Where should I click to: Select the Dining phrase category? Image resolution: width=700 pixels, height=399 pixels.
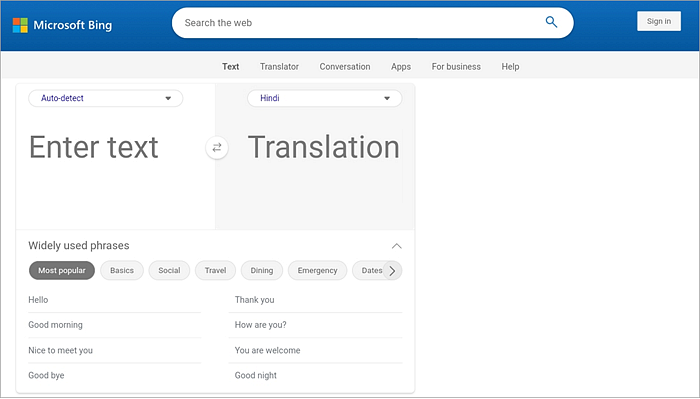tap(262, 270)
